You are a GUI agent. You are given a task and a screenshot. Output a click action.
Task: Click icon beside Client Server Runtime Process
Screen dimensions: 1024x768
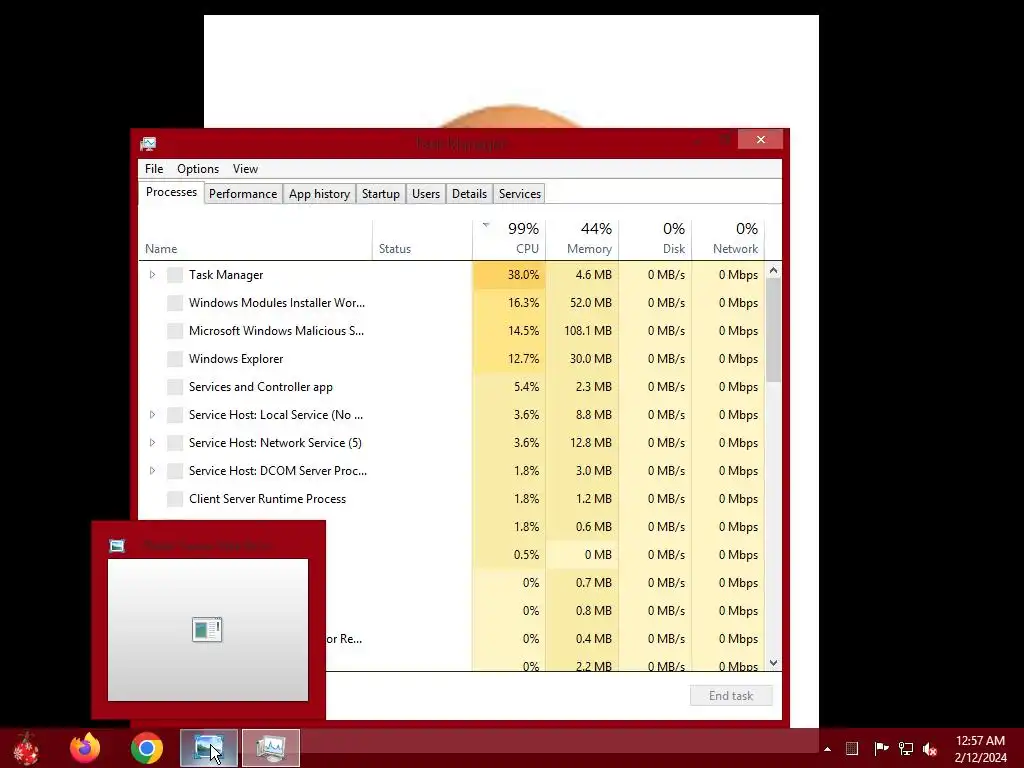[x=174, y=500]
